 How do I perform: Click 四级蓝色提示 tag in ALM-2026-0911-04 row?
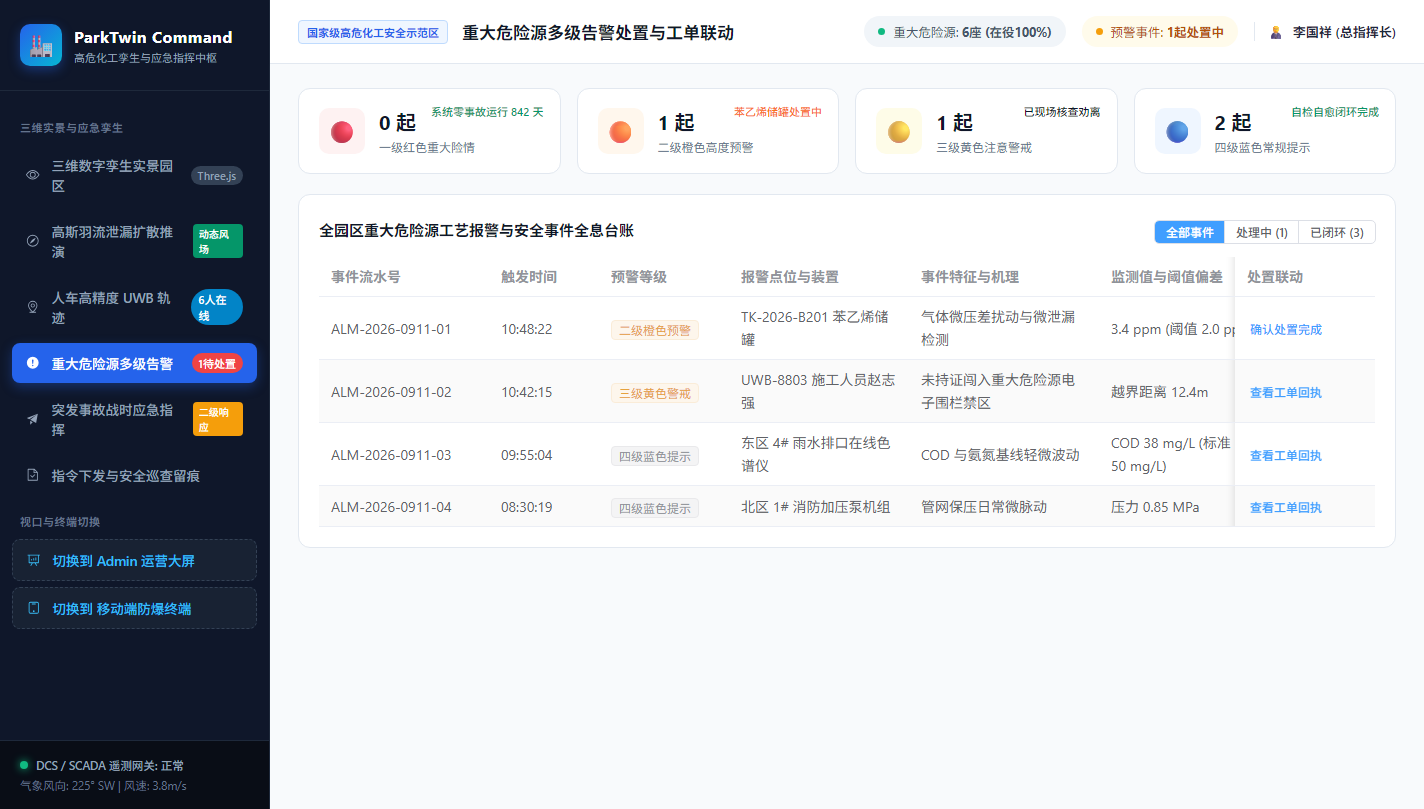tap(655, 508)
